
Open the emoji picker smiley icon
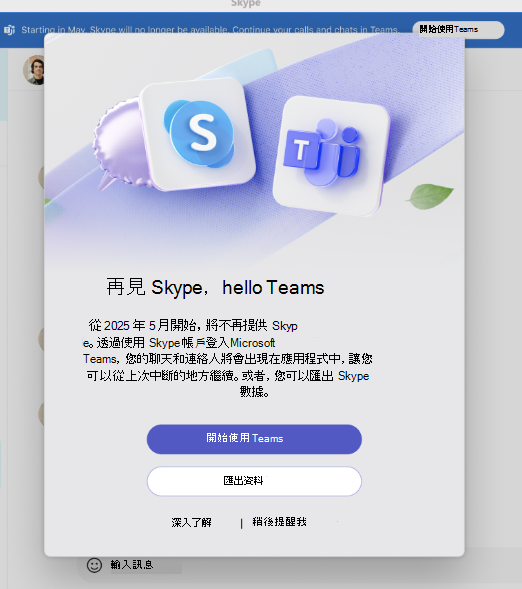(x=94, y=565)
